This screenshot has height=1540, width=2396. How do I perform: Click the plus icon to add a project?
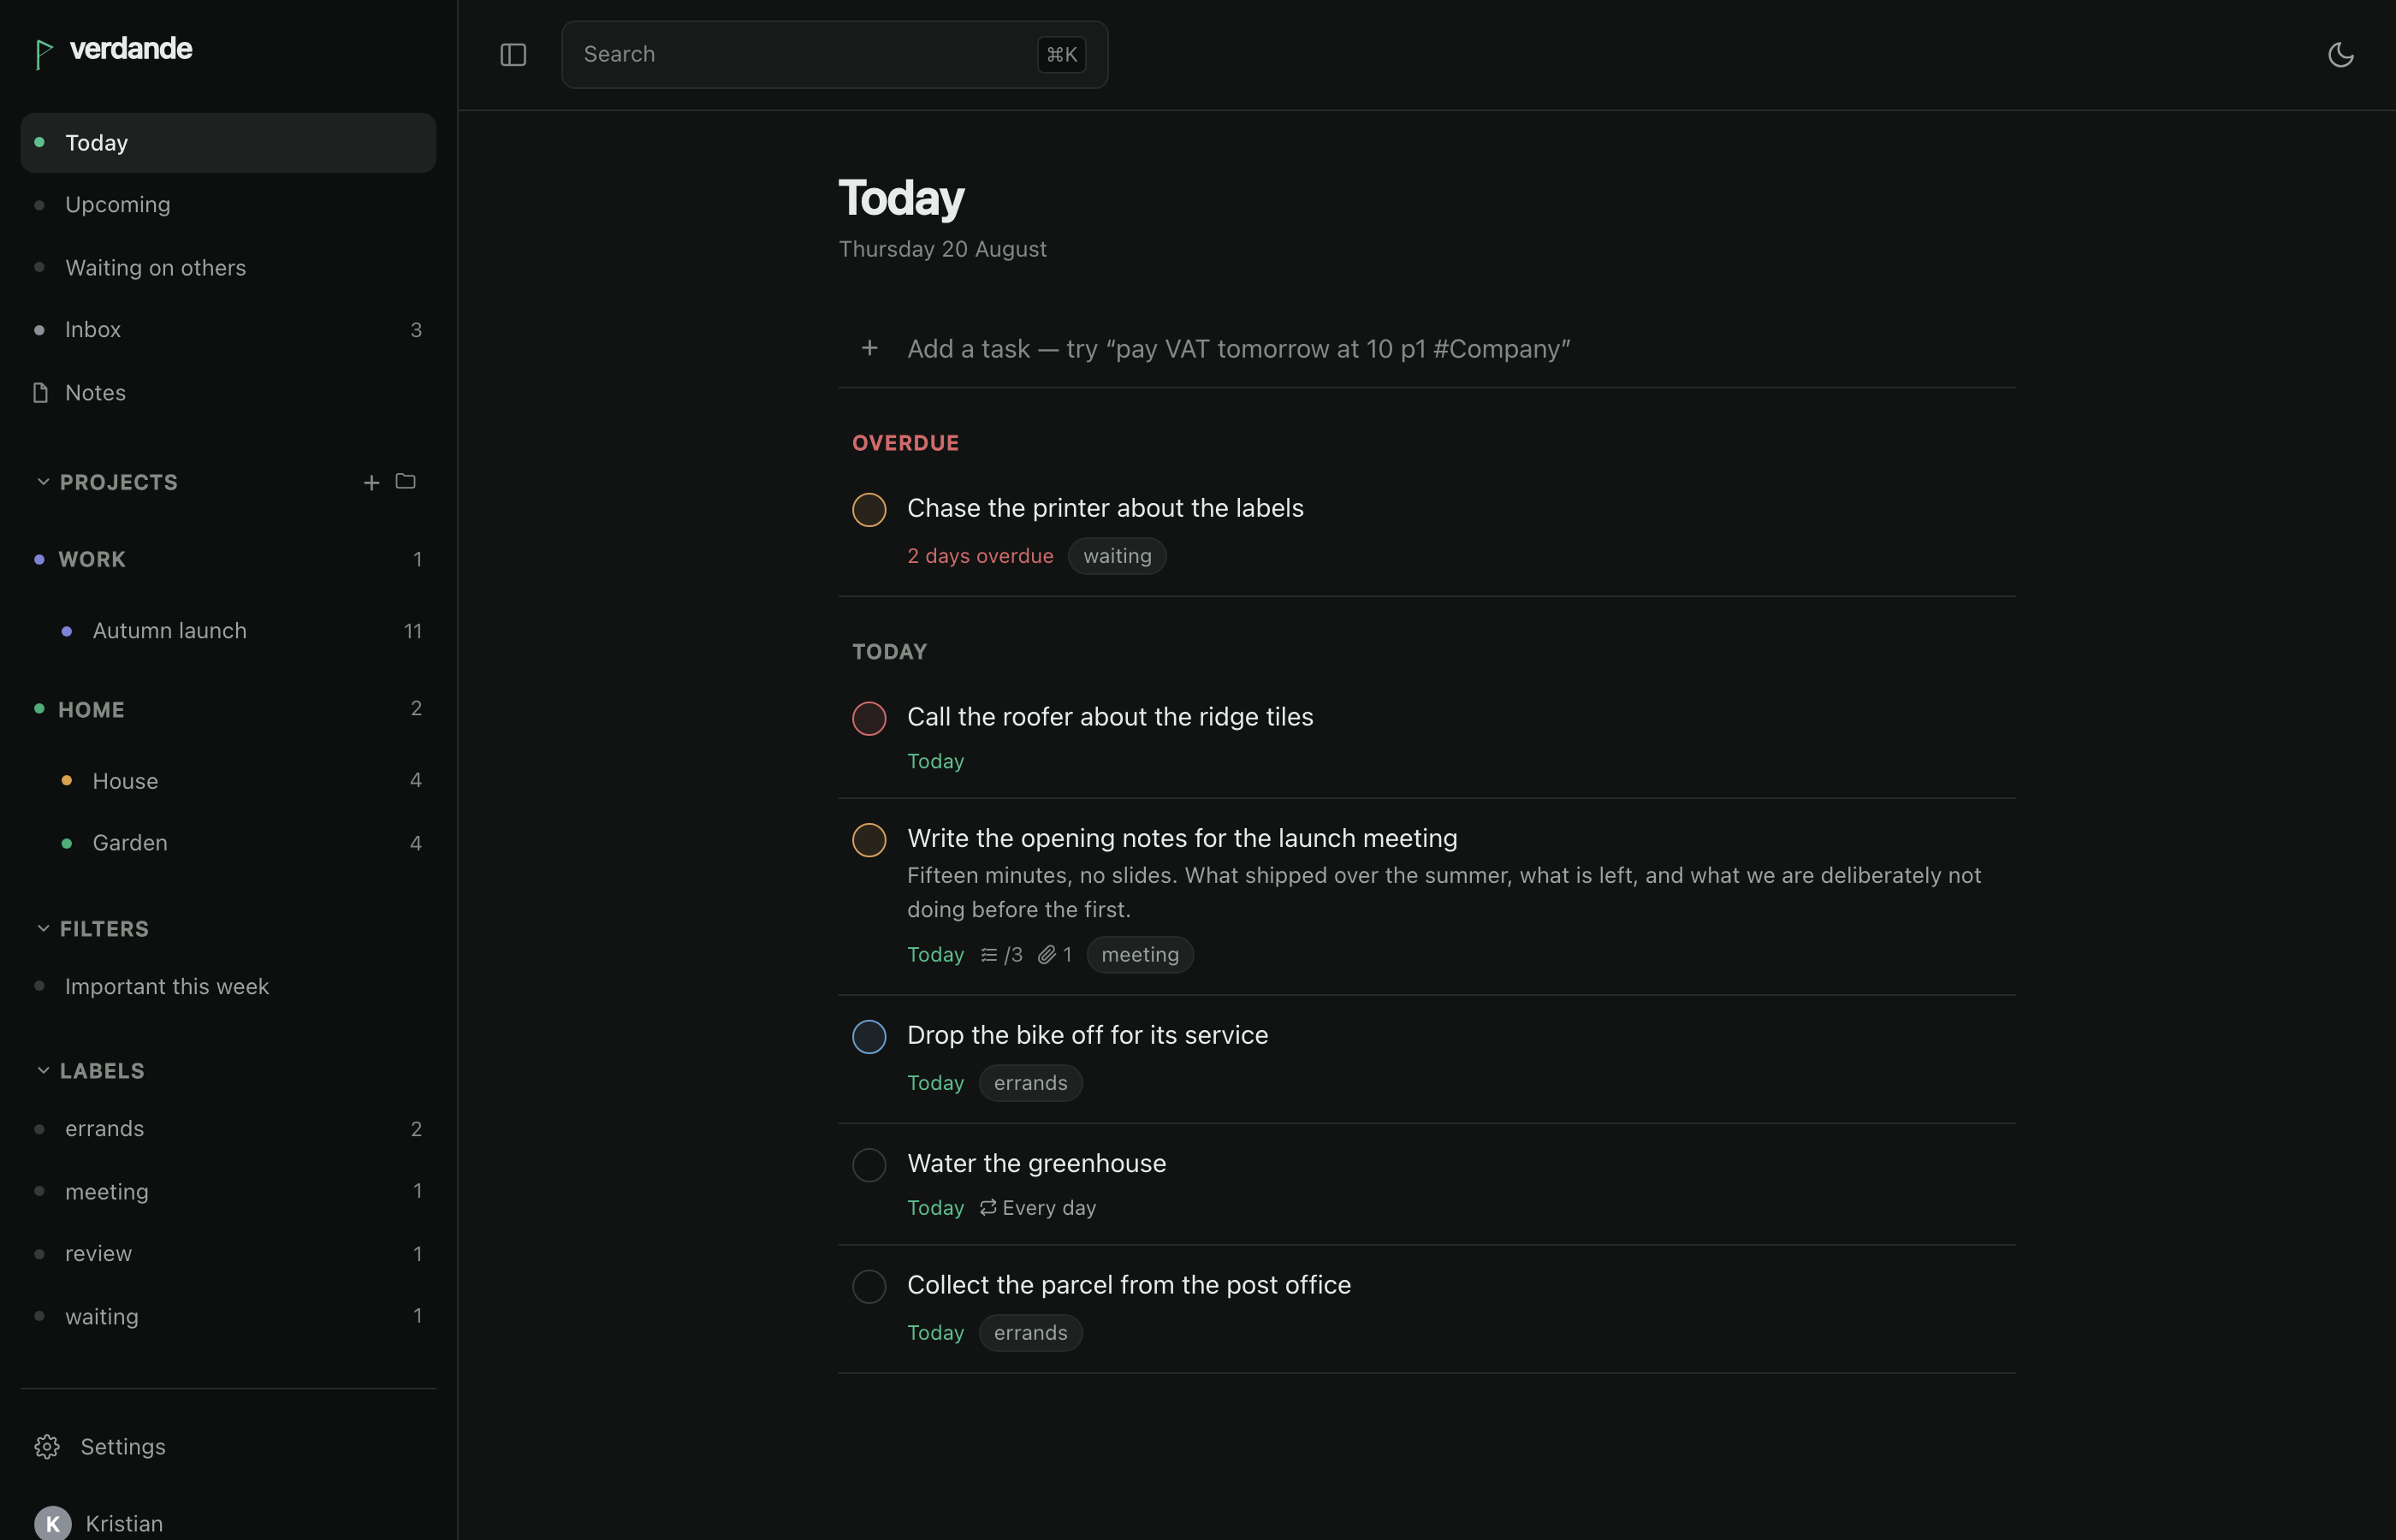point(371,483)
